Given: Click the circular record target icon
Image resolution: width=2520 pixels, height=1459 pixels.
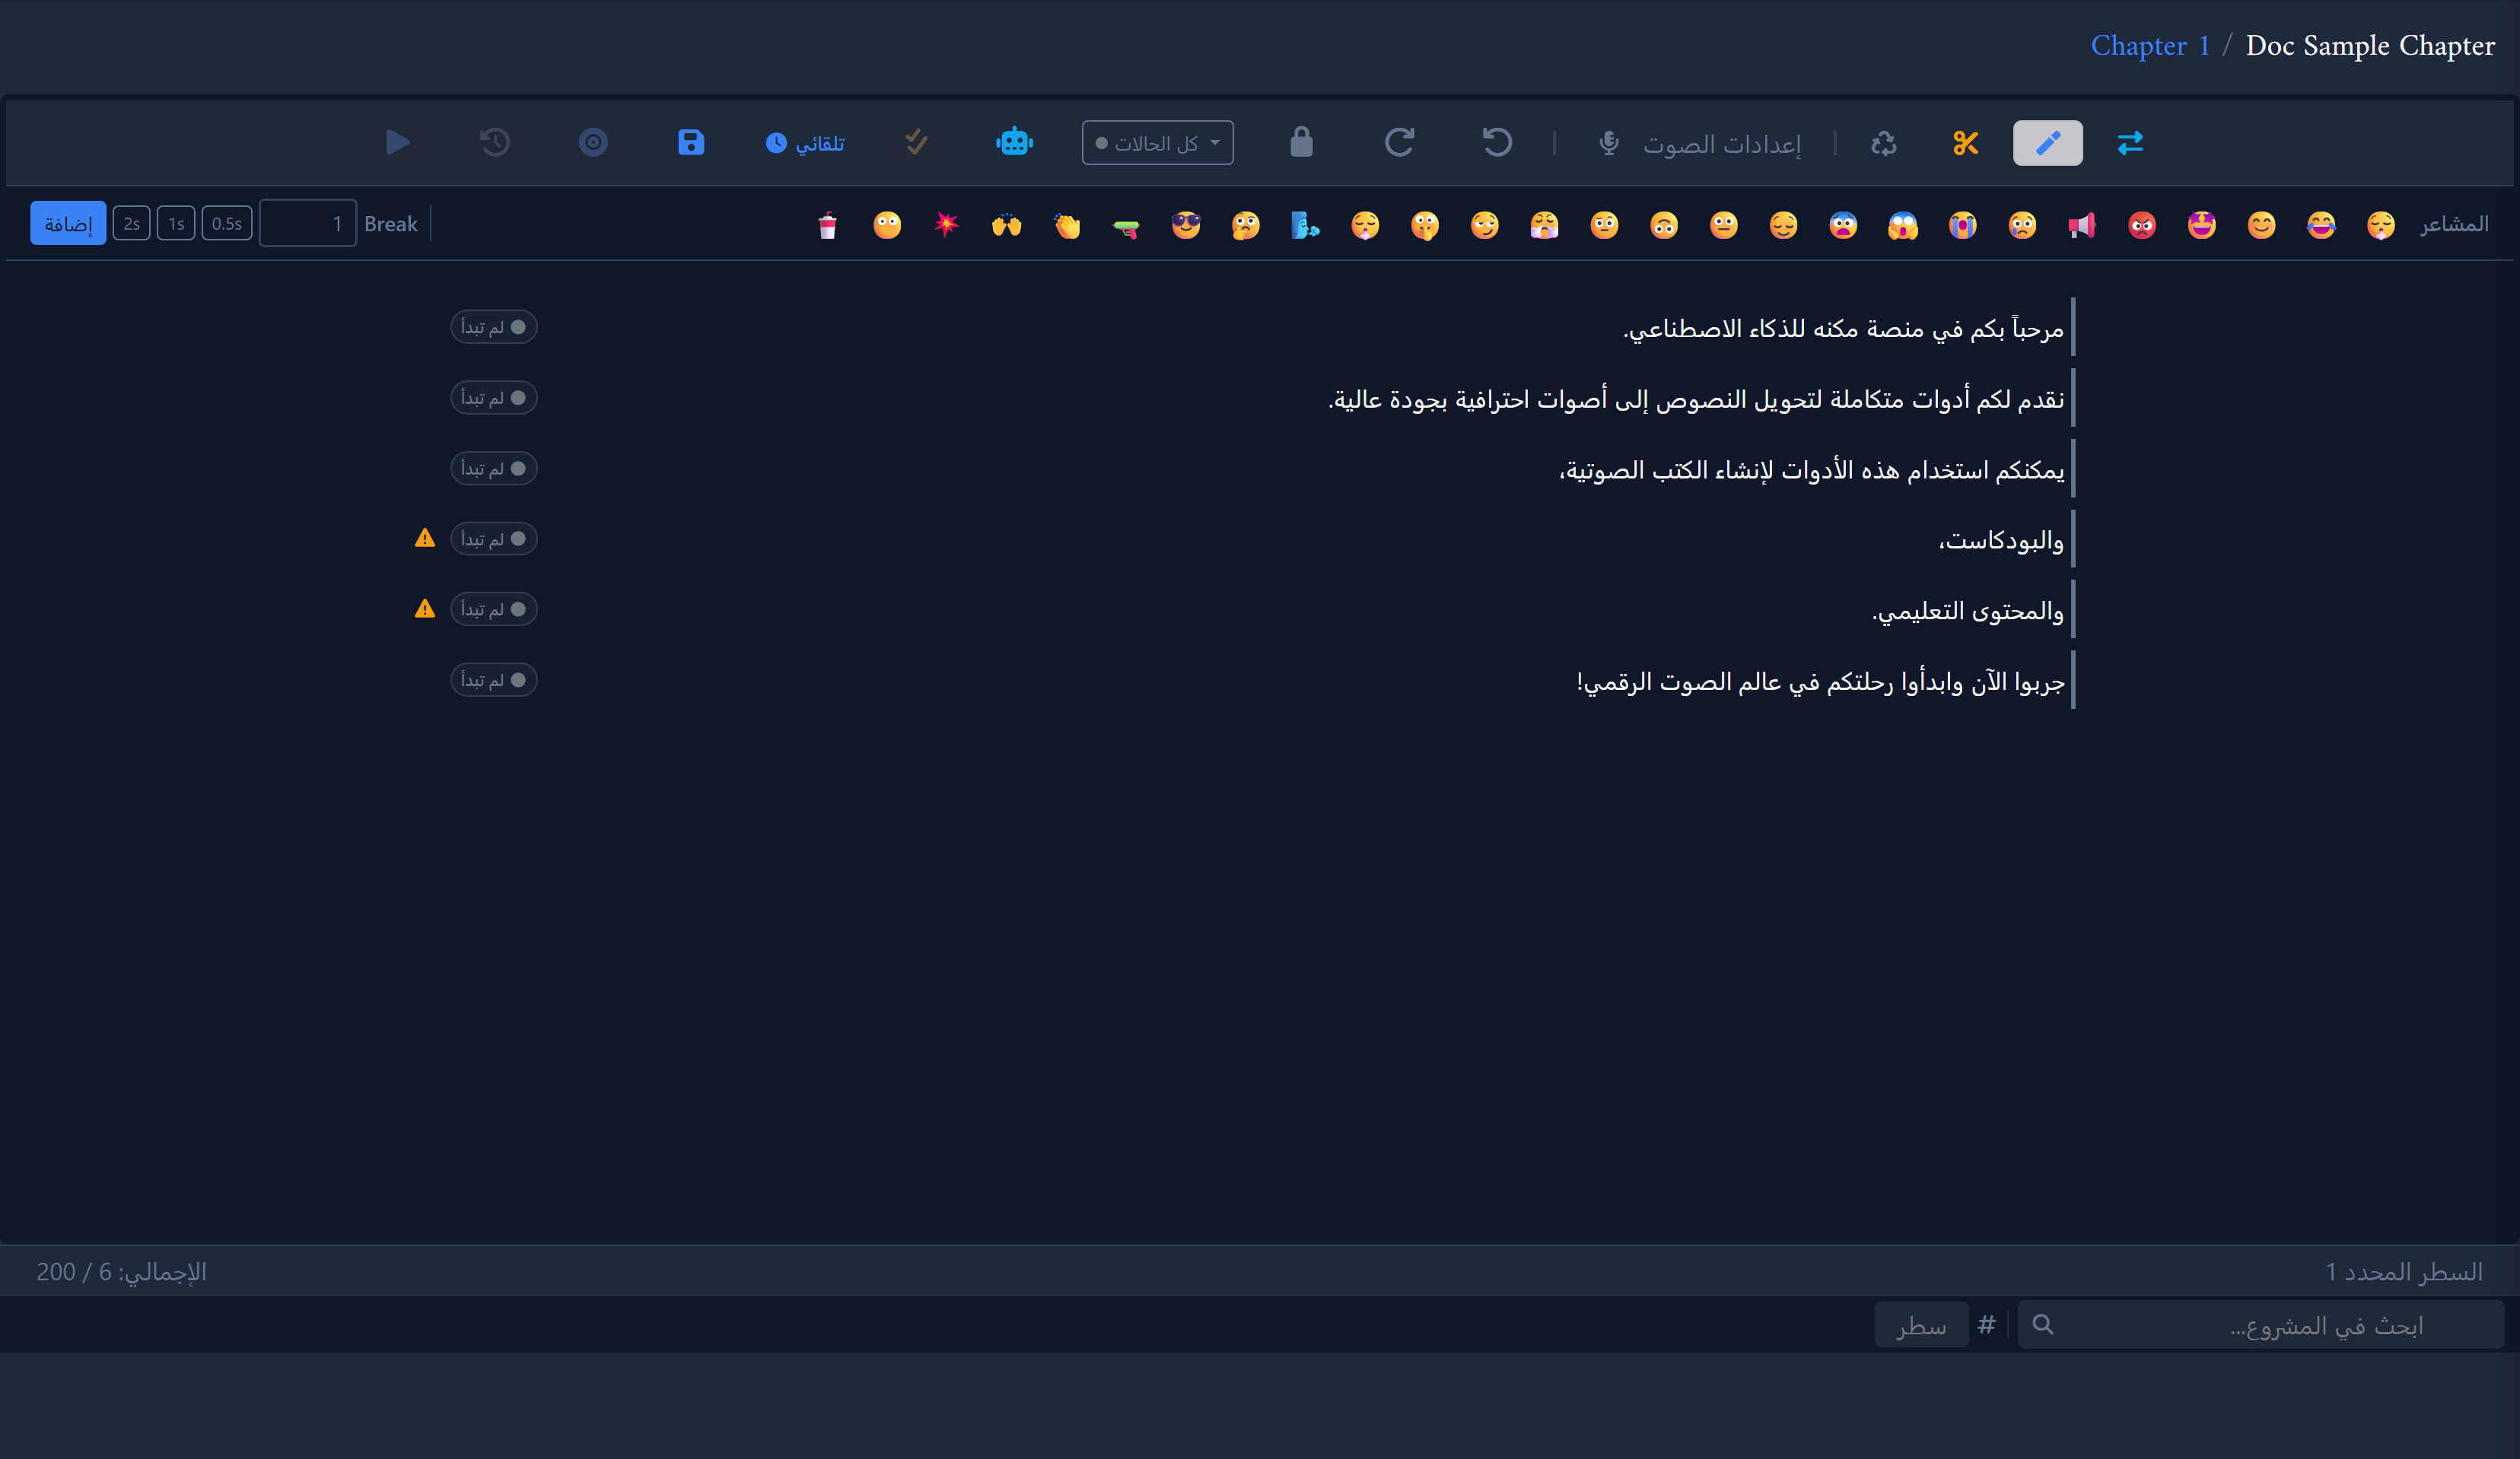Looking at the screenshot, I should (593, 142).
